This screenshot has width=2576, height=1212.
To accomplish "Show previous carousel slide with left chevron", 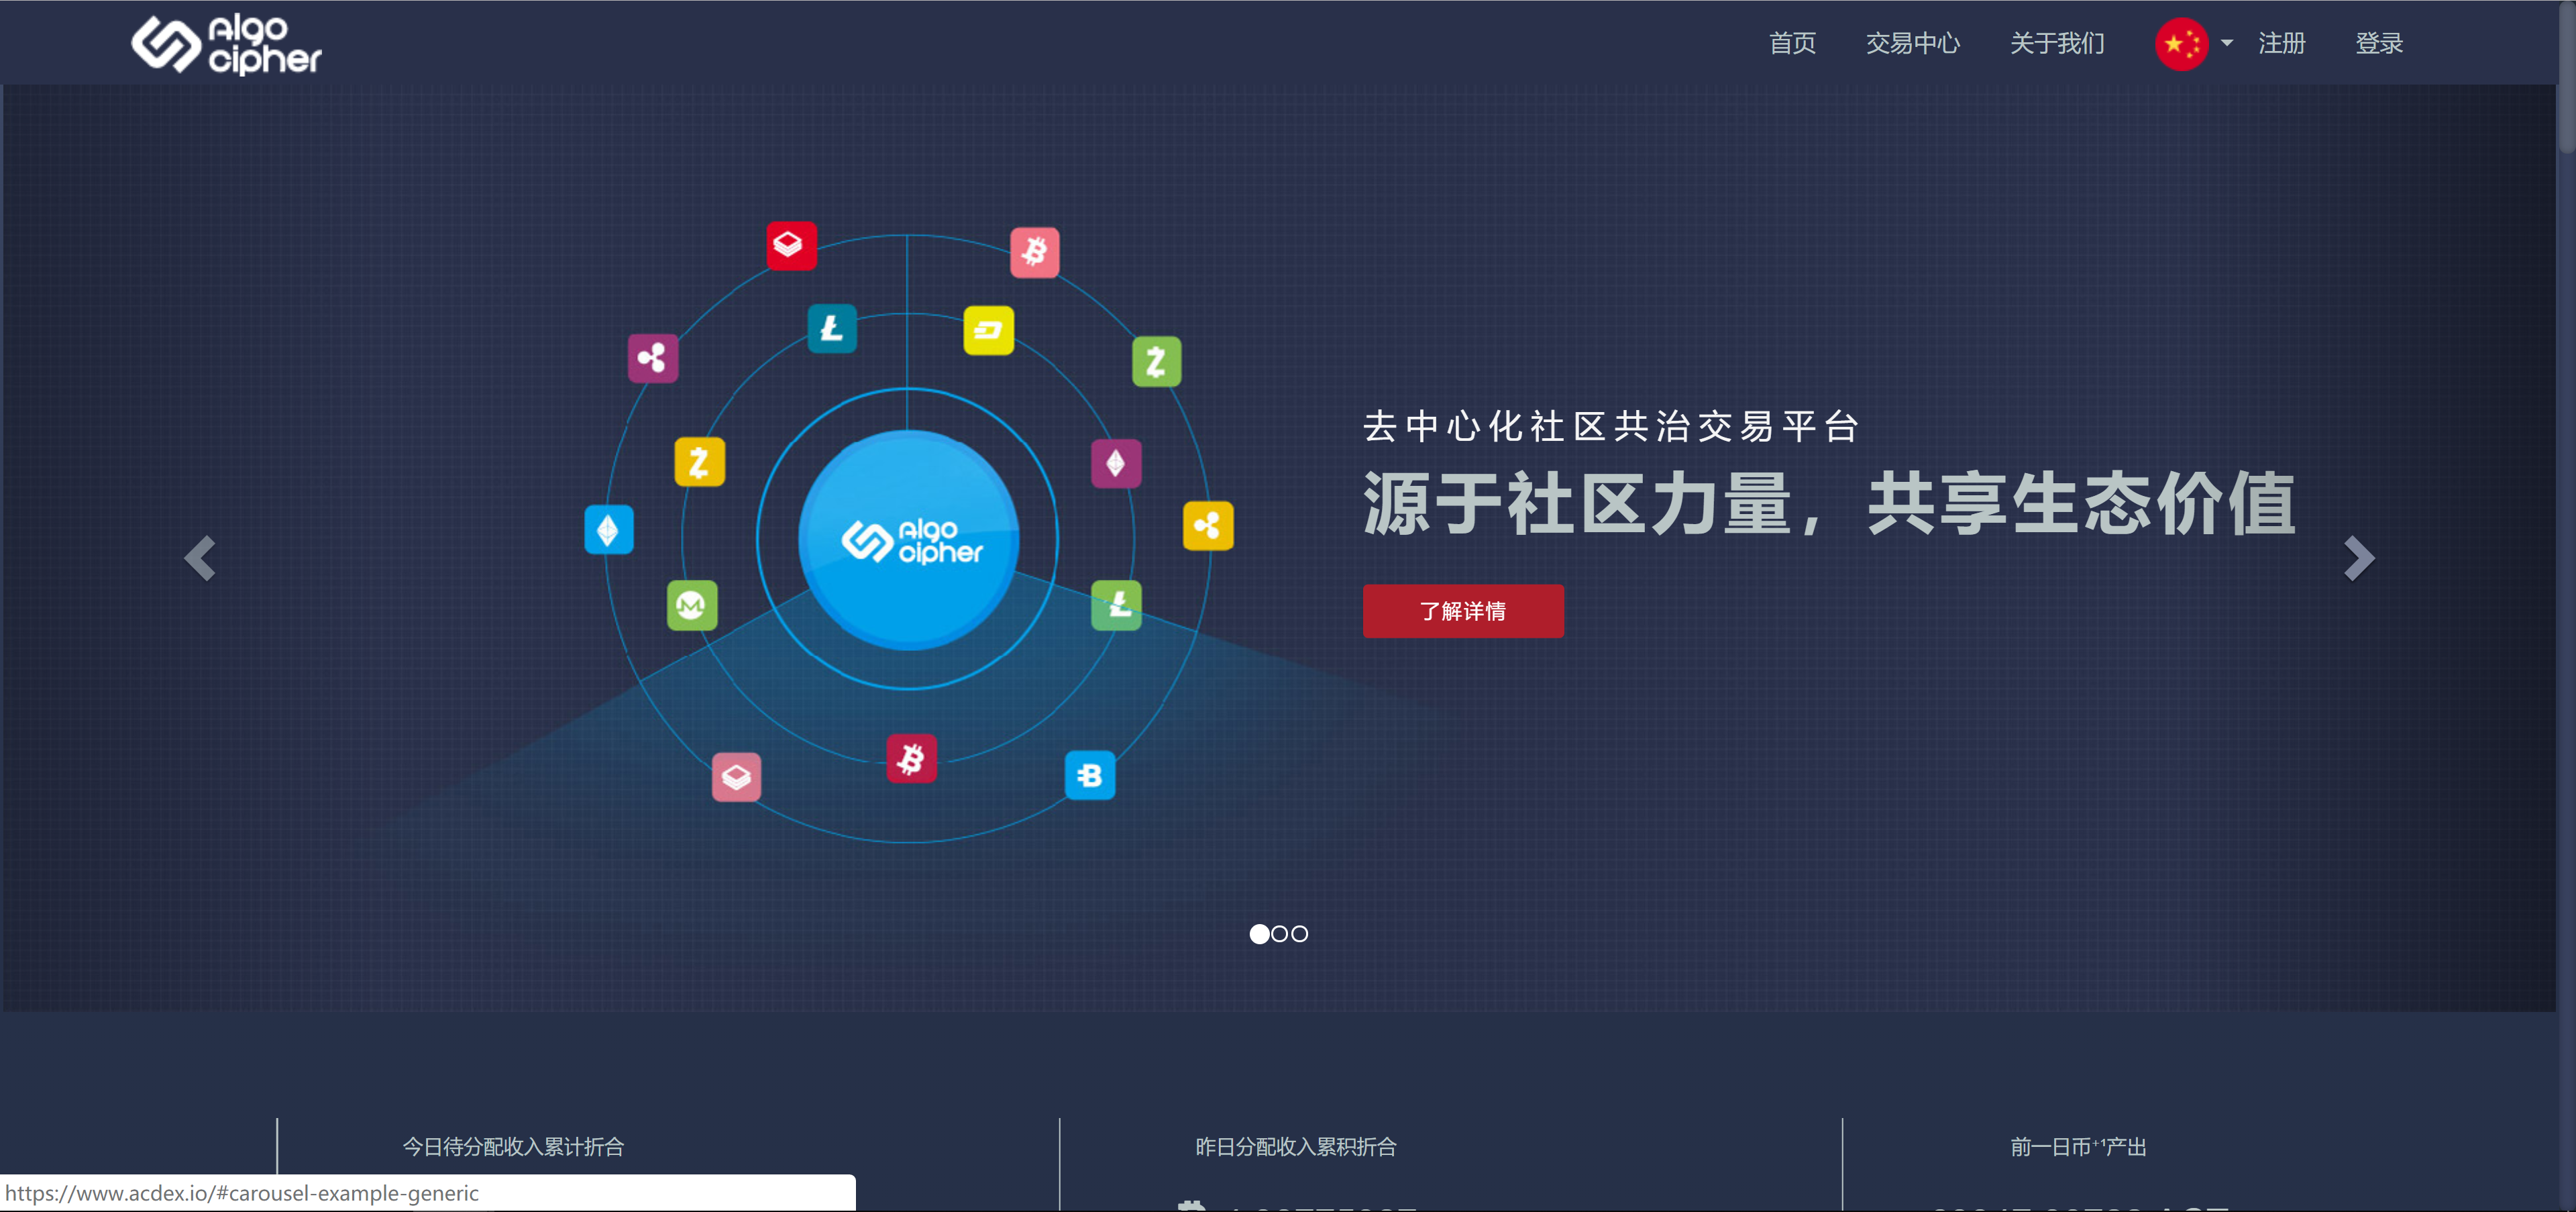I will (200, 558).
